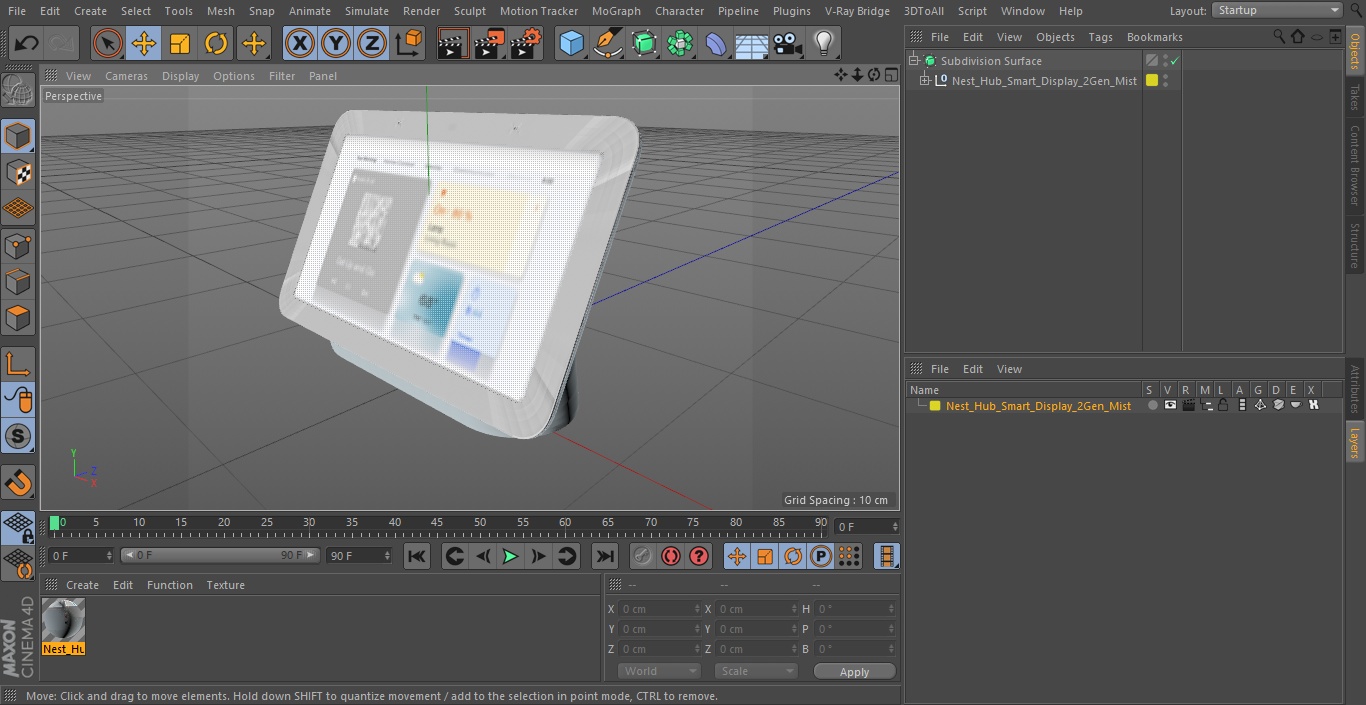Select the Live Selection tool

[107, 43]
